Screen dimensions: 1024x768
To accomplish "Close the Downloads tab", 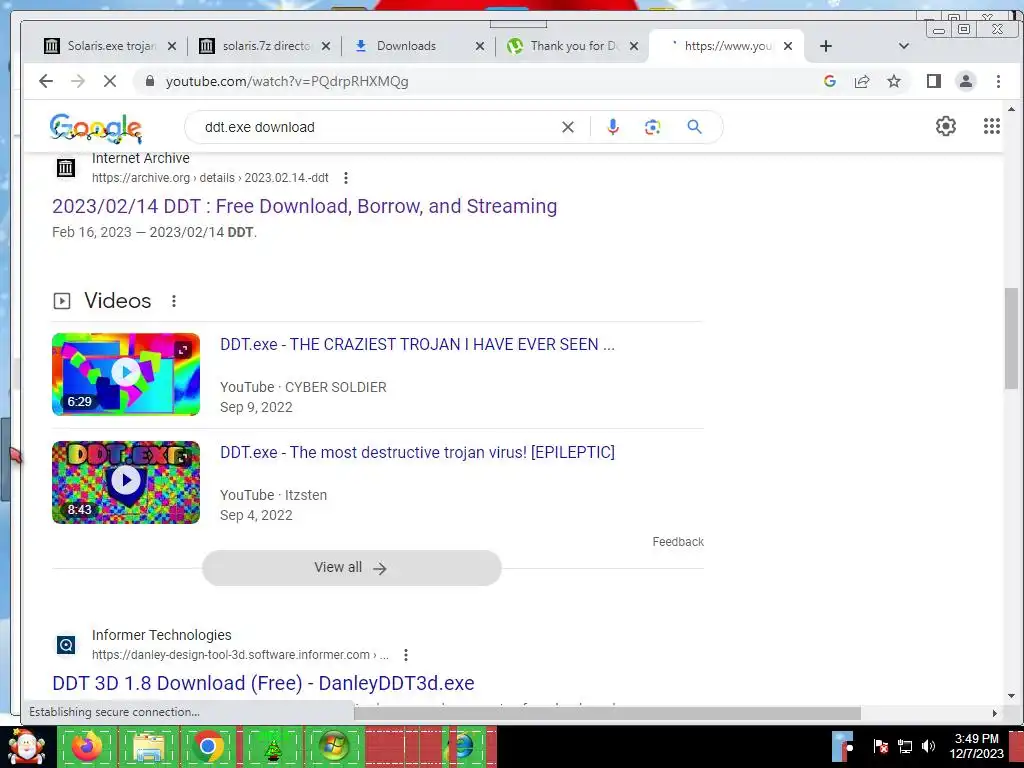I will pyautogui.click(x=479, y=46).
